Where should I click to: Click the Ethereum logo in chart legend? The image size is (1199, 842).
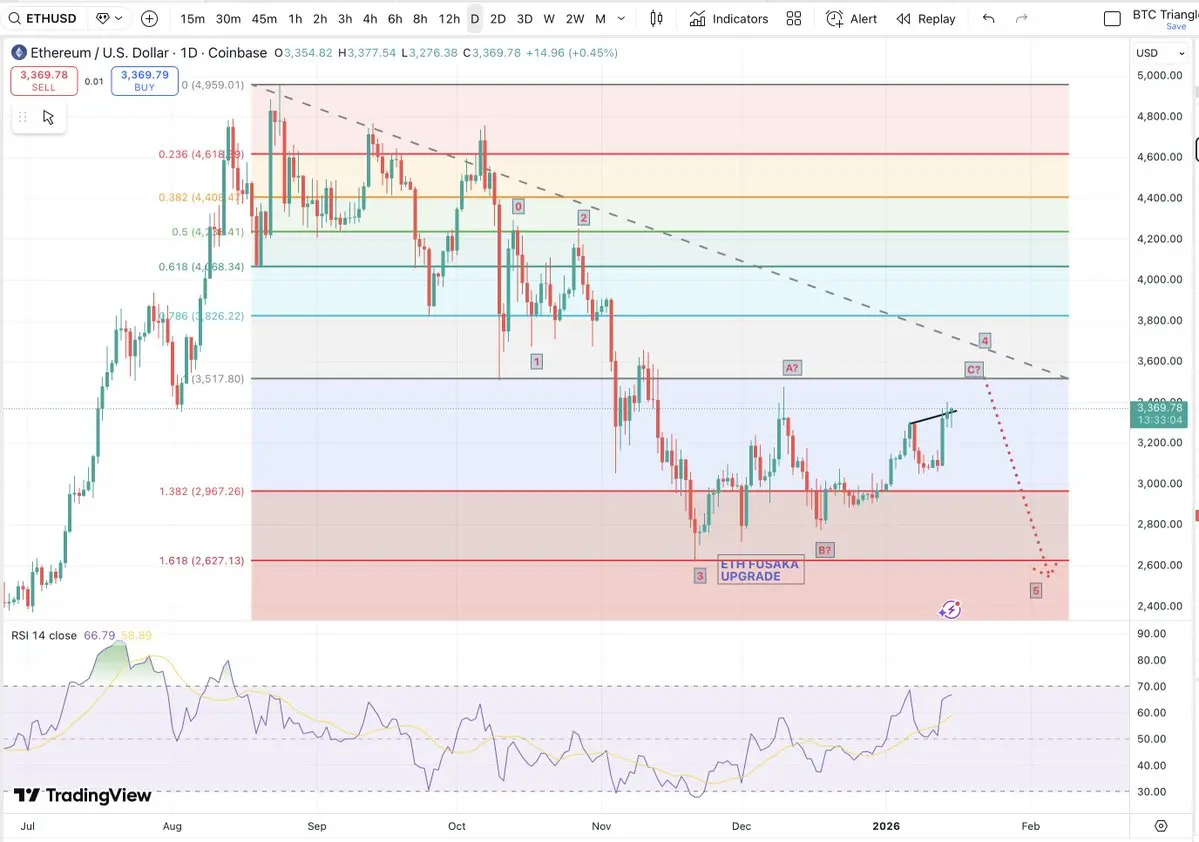tap(19, 53)
